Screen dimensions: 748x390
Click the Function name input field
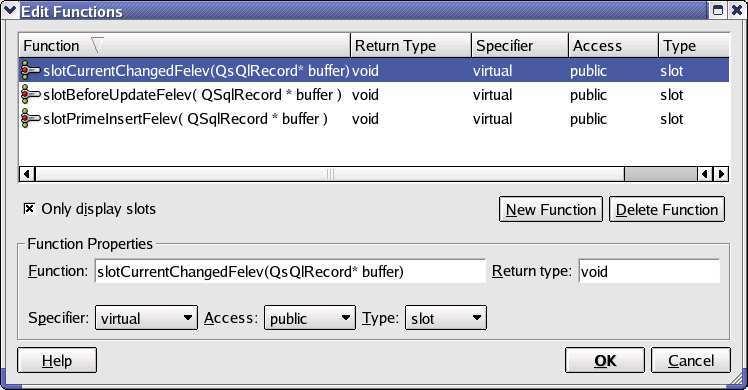pos(290,271)
